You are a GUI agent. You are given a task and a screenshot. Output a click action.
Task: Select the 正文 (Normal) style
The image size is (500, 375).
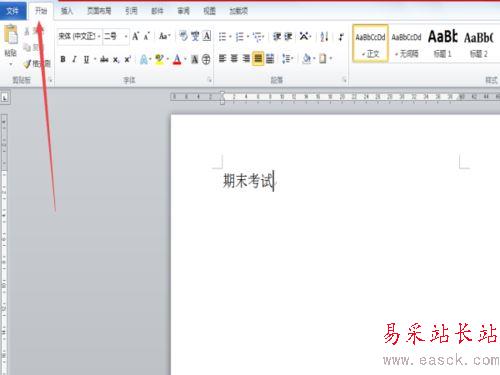pos(370,43)
